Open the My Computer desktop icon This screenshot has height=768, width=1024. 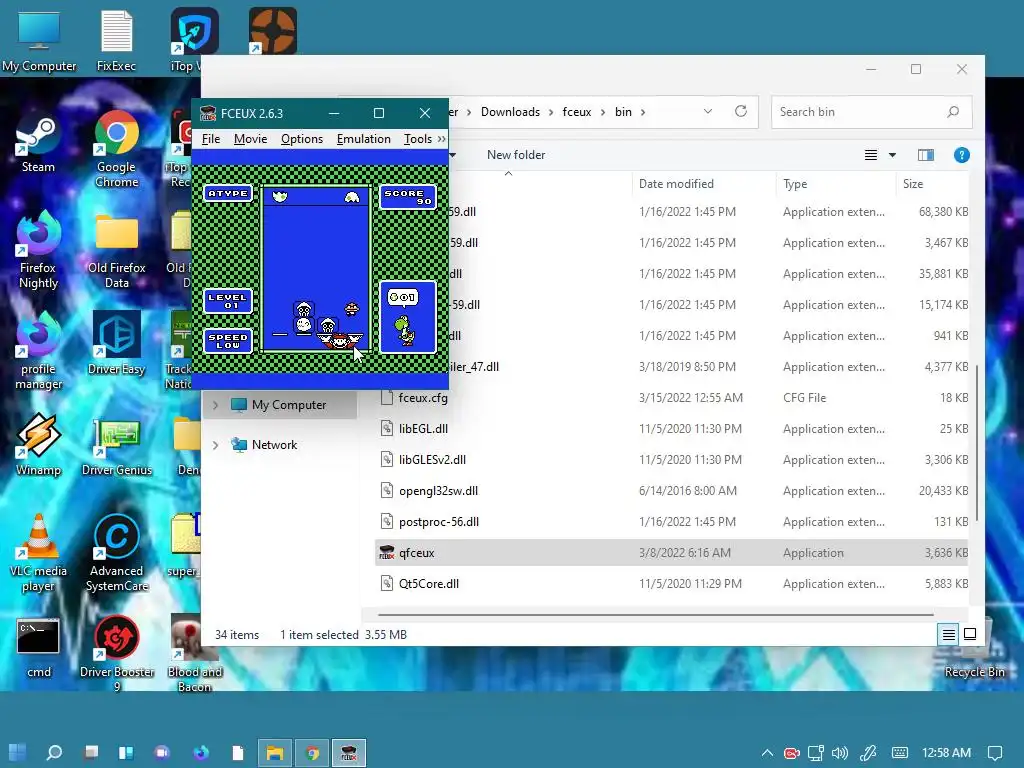[38, 42]
